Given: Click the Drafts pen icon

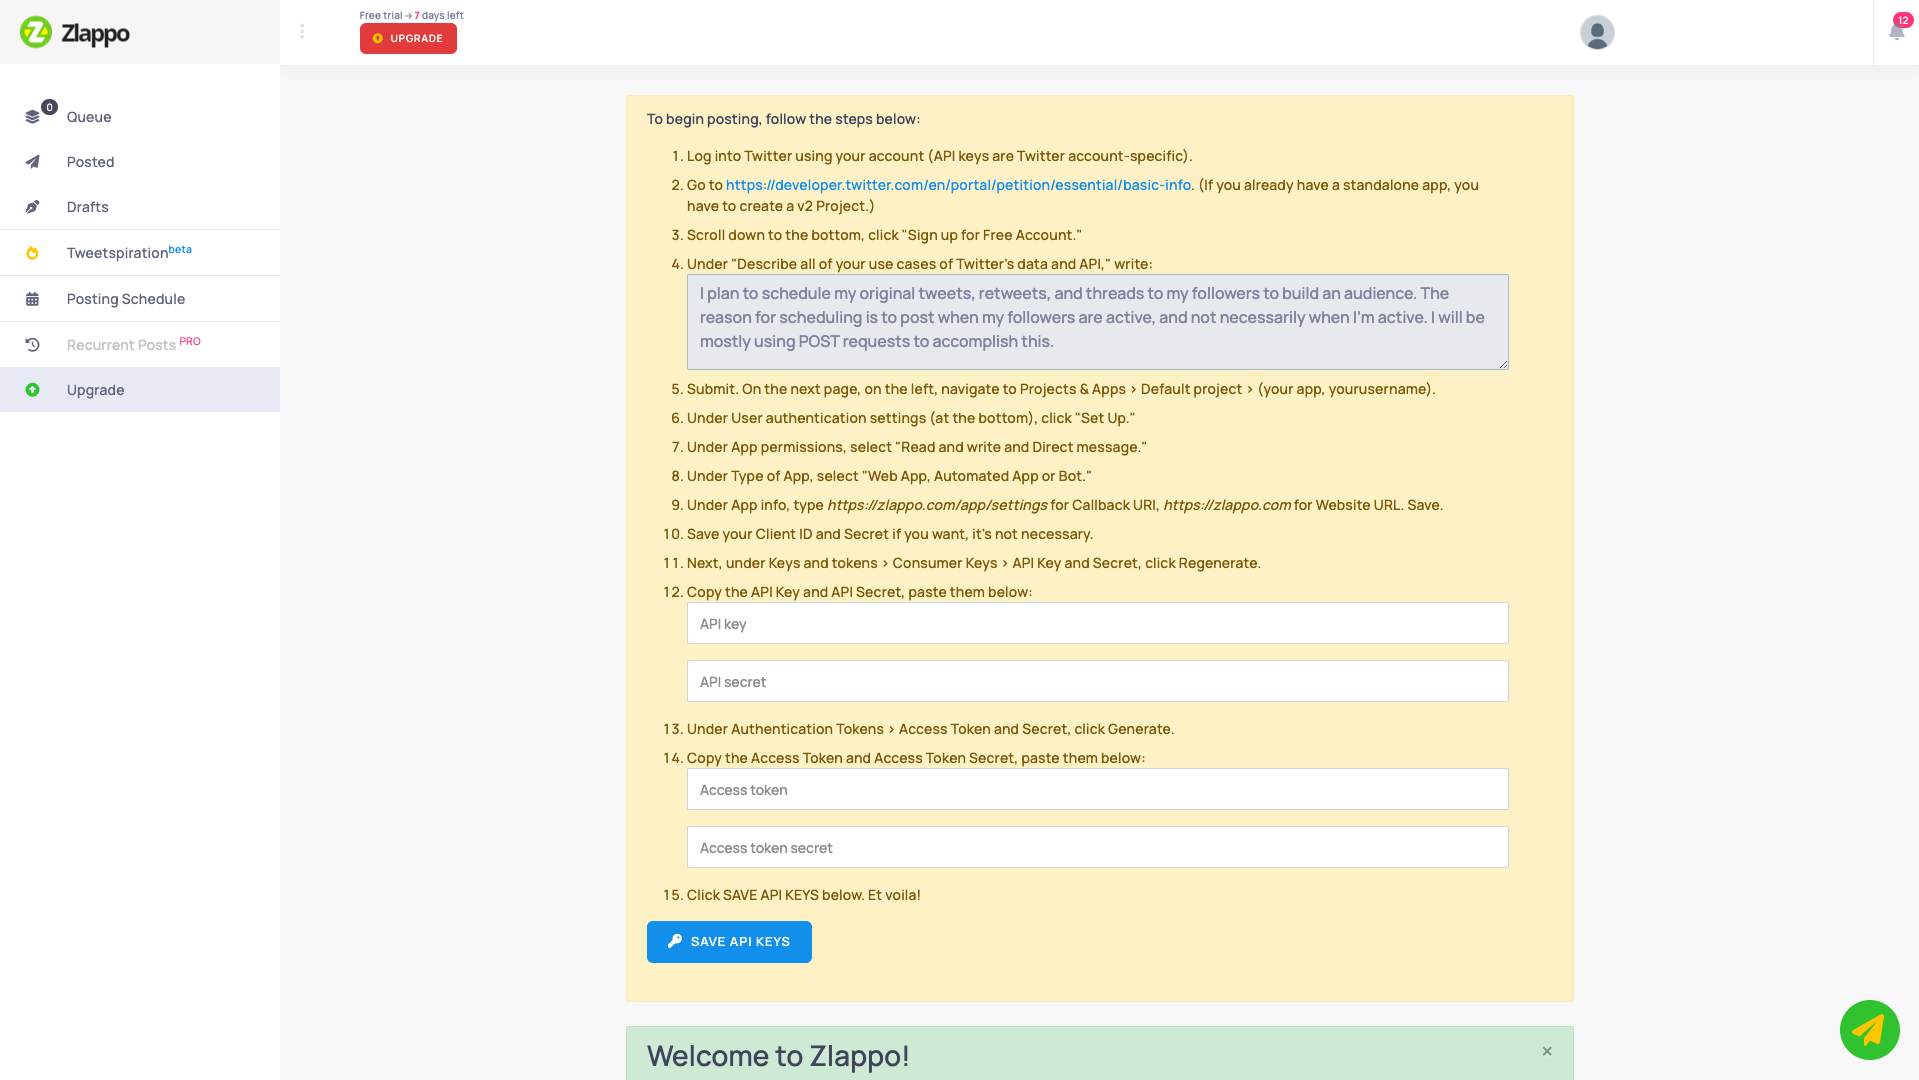Looking at the screenshot, I should (32, 207).
